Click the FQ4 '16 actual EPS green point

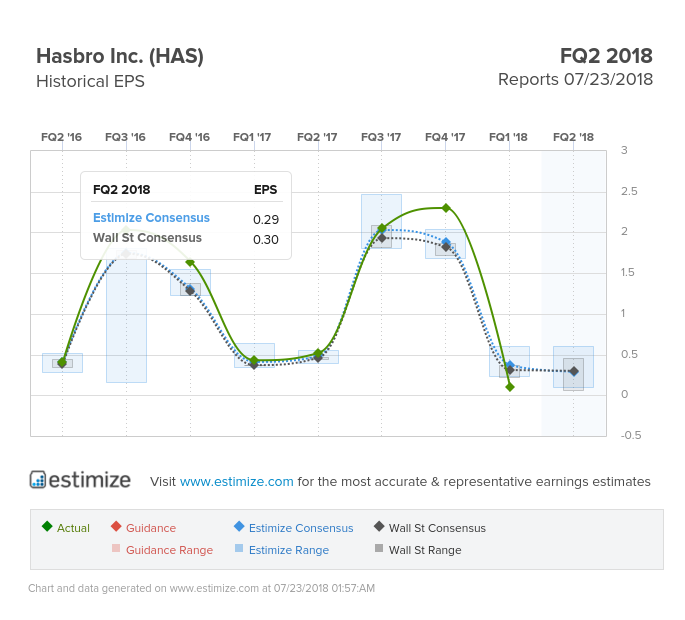click(x=190, y=262)
